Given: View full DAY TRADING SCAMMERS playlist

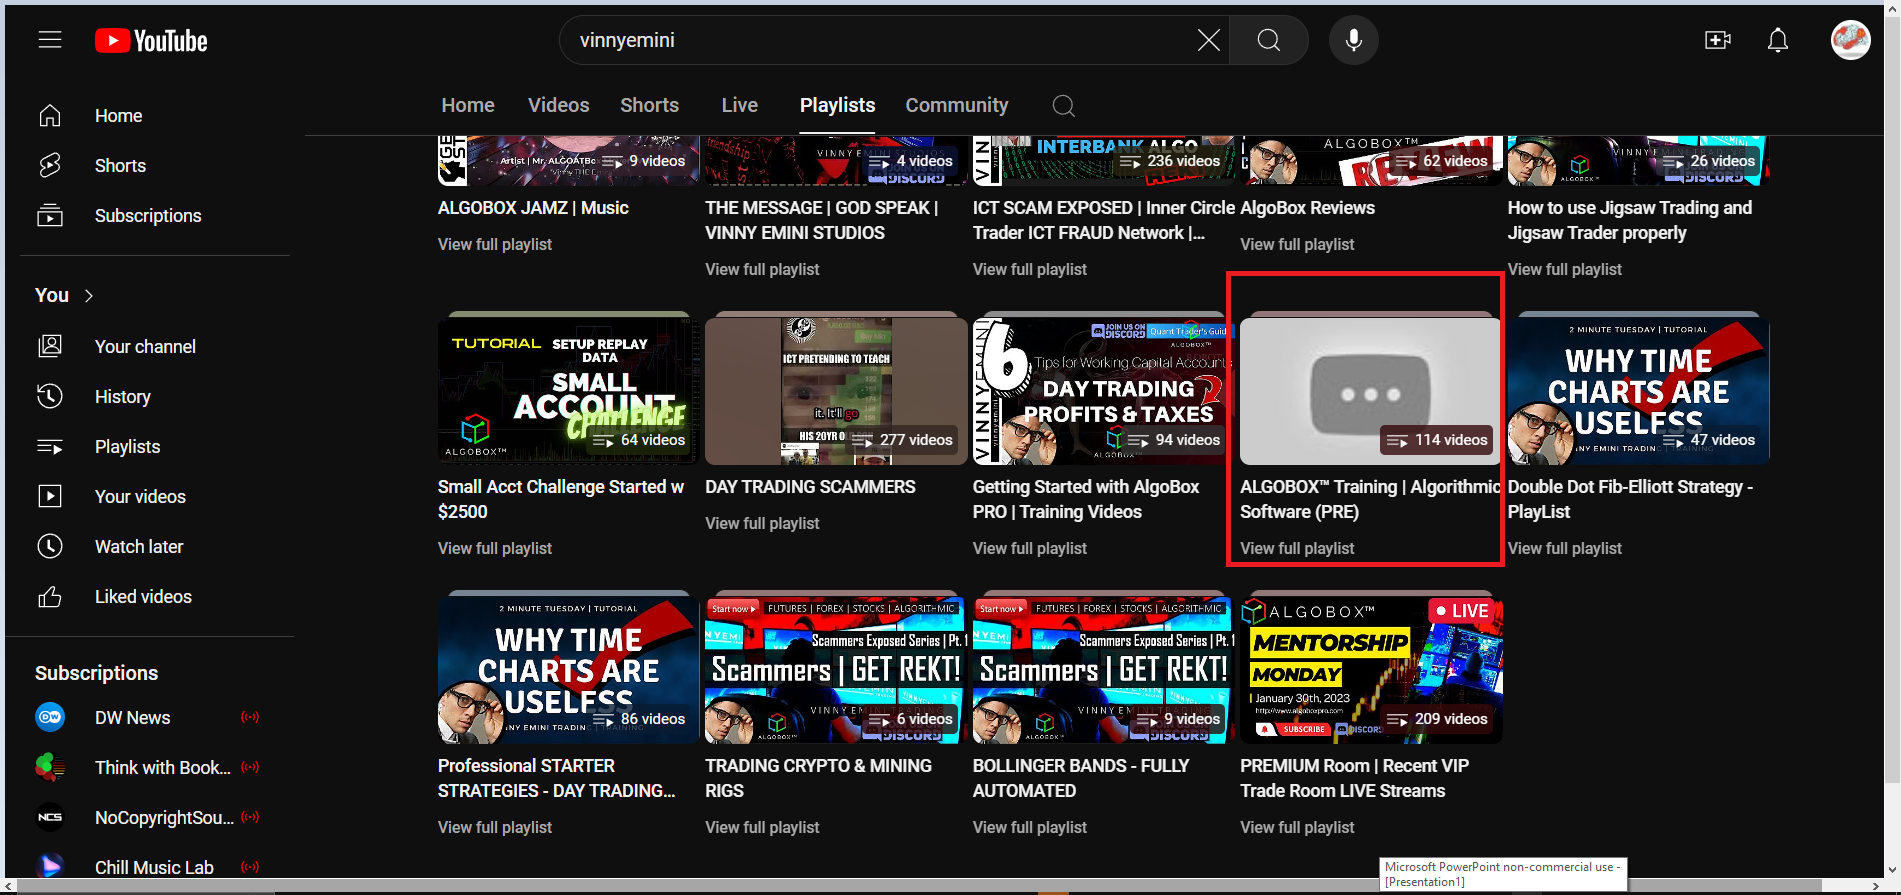Looking at the screenshot, I should tap(762, 524).
